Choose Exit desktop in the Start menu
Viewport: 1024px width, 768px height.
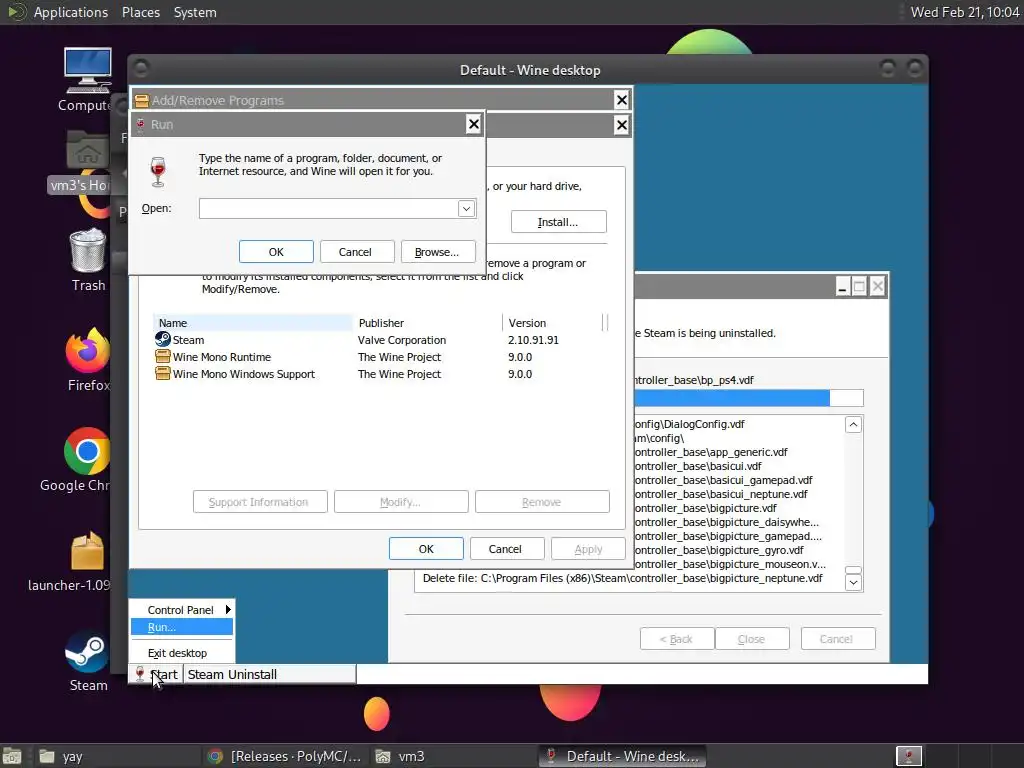pyautogui.click(x=182, y=653)
